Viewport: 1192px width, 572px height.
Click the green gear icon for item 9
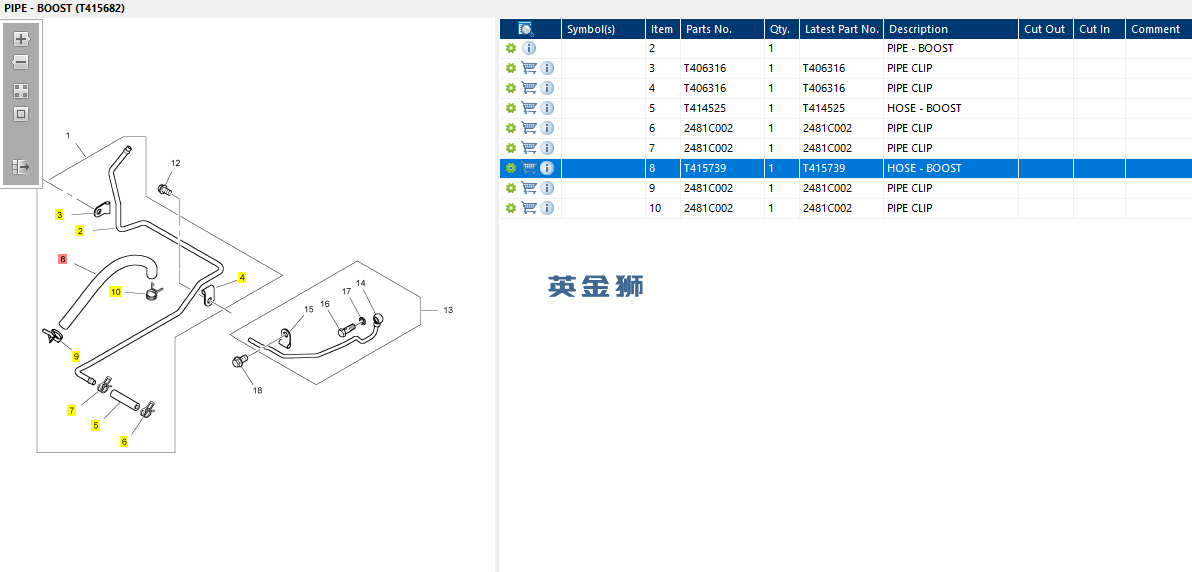pyautogui.click(x=511, y=188)
